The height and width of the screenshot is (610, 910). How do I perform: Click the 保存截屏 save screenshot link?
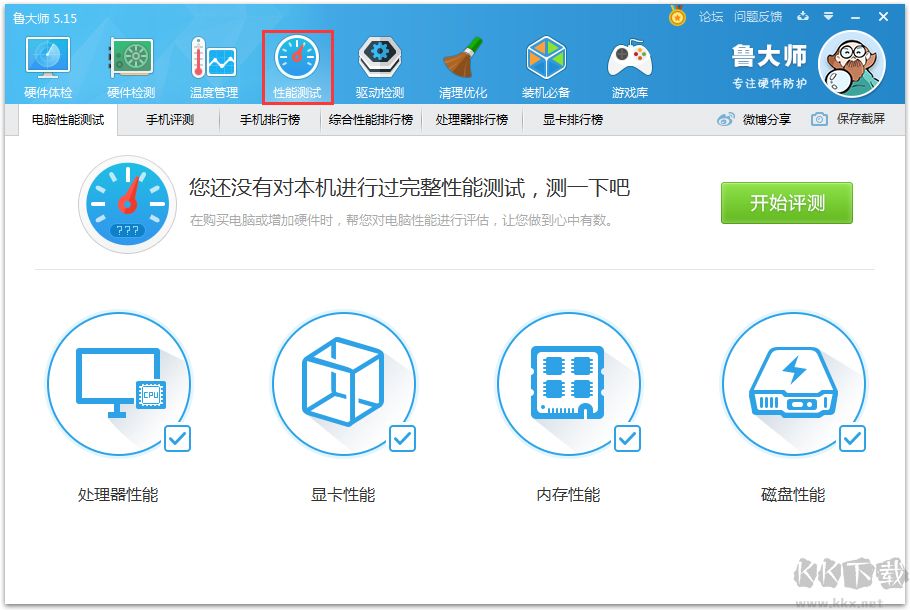pos(861,120)
